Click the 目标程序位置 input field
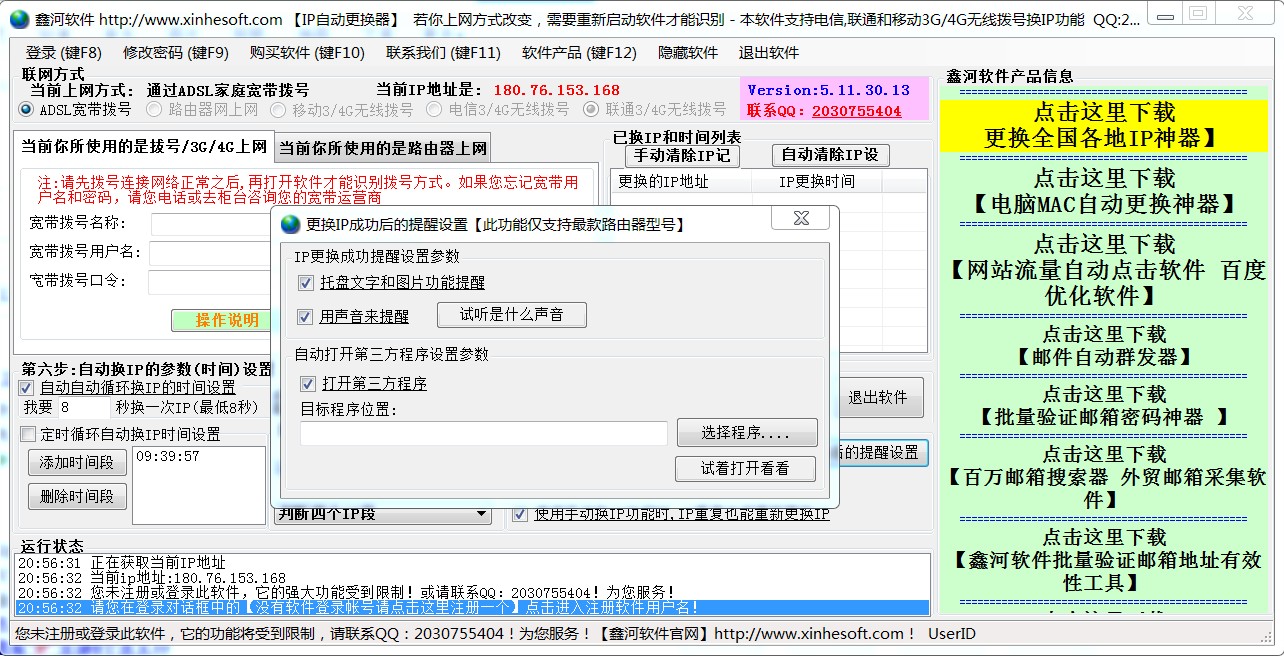 (x=484, y=432)
